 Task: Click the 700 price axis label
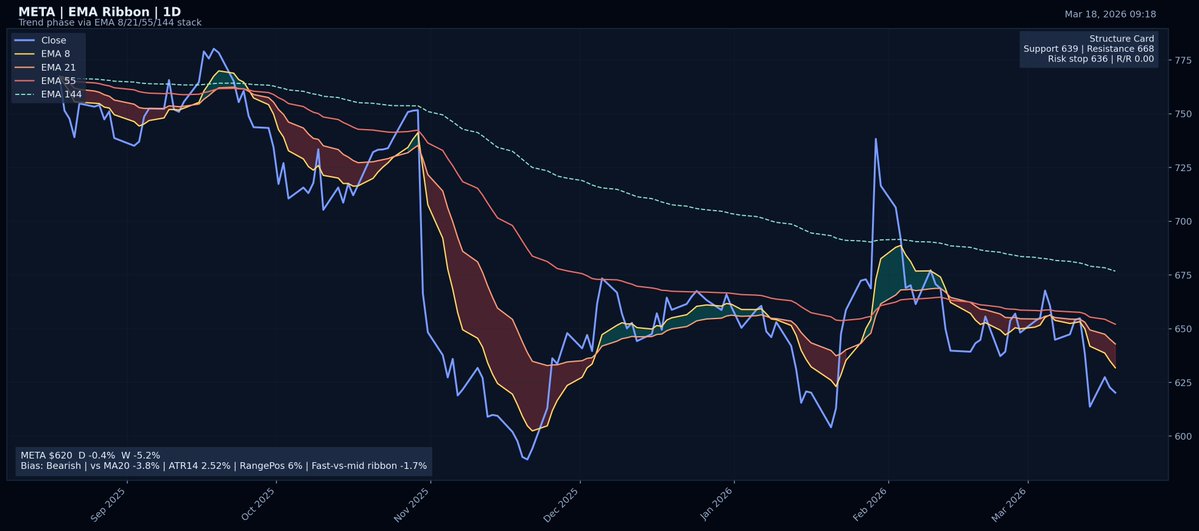click(x=1184, y=222)
